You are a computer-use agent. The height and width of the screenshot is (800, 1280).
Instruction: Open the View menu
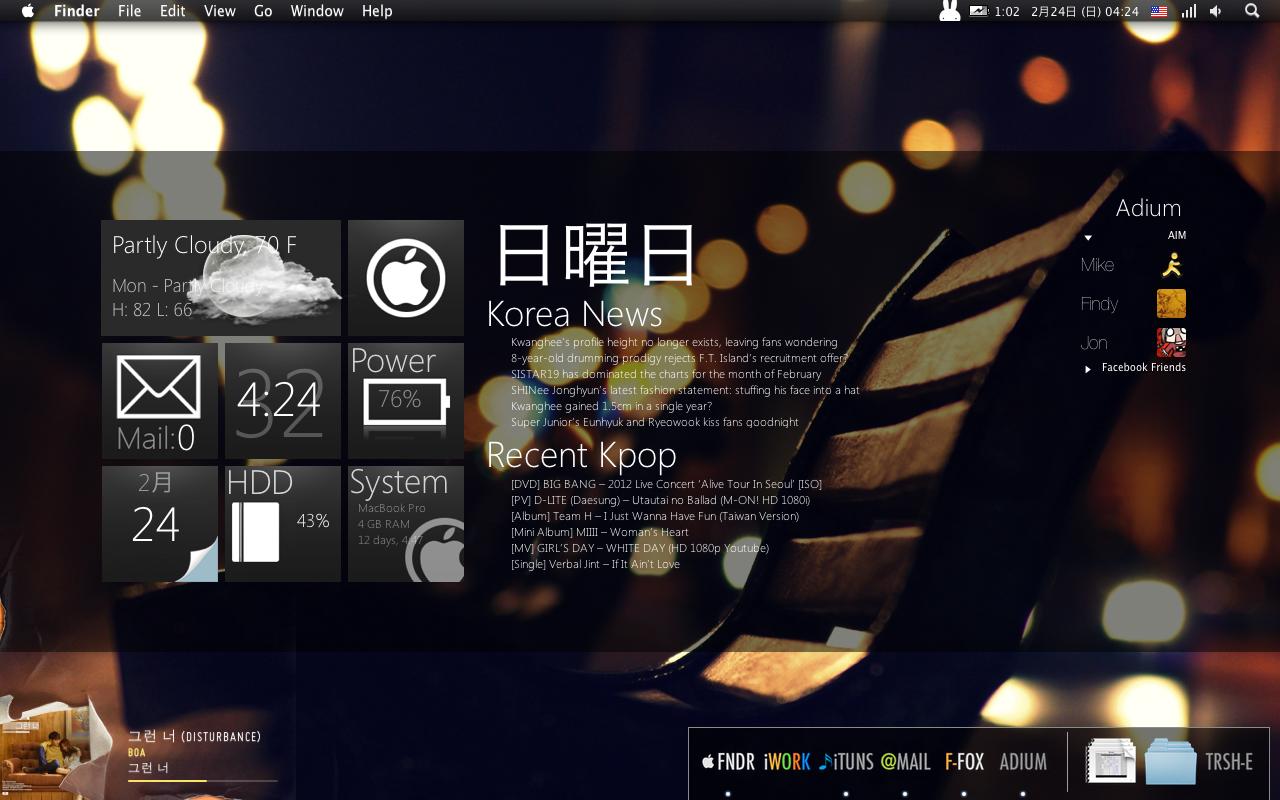[x=219, y=11]
